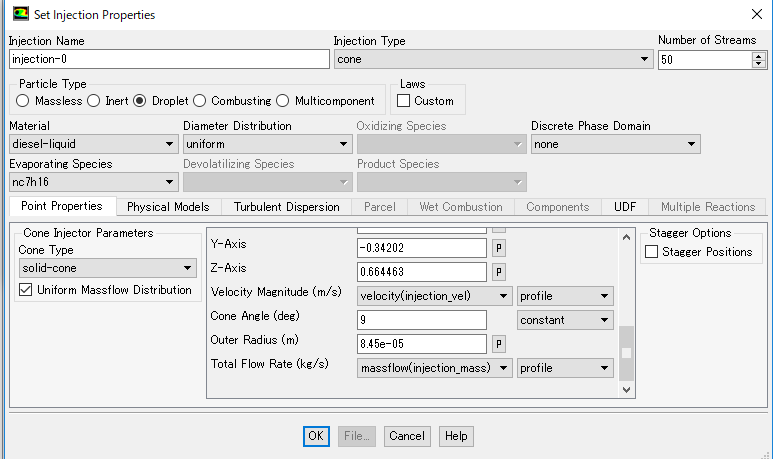
Task: Select the Inert particle type
Action: pyautogui.click(x=94, y=101)
